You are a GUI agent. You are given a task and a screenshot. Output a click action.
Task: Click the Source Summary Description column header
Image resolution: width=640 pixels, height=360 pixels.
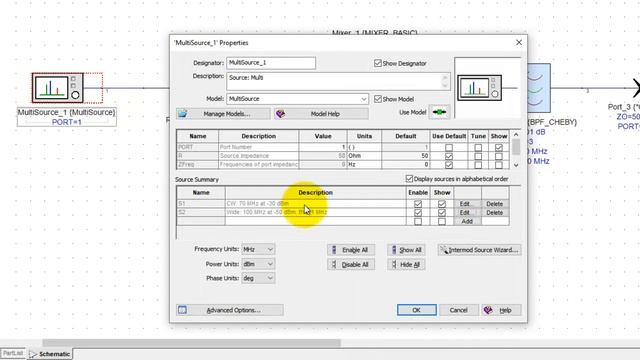(x=315, y=193)
